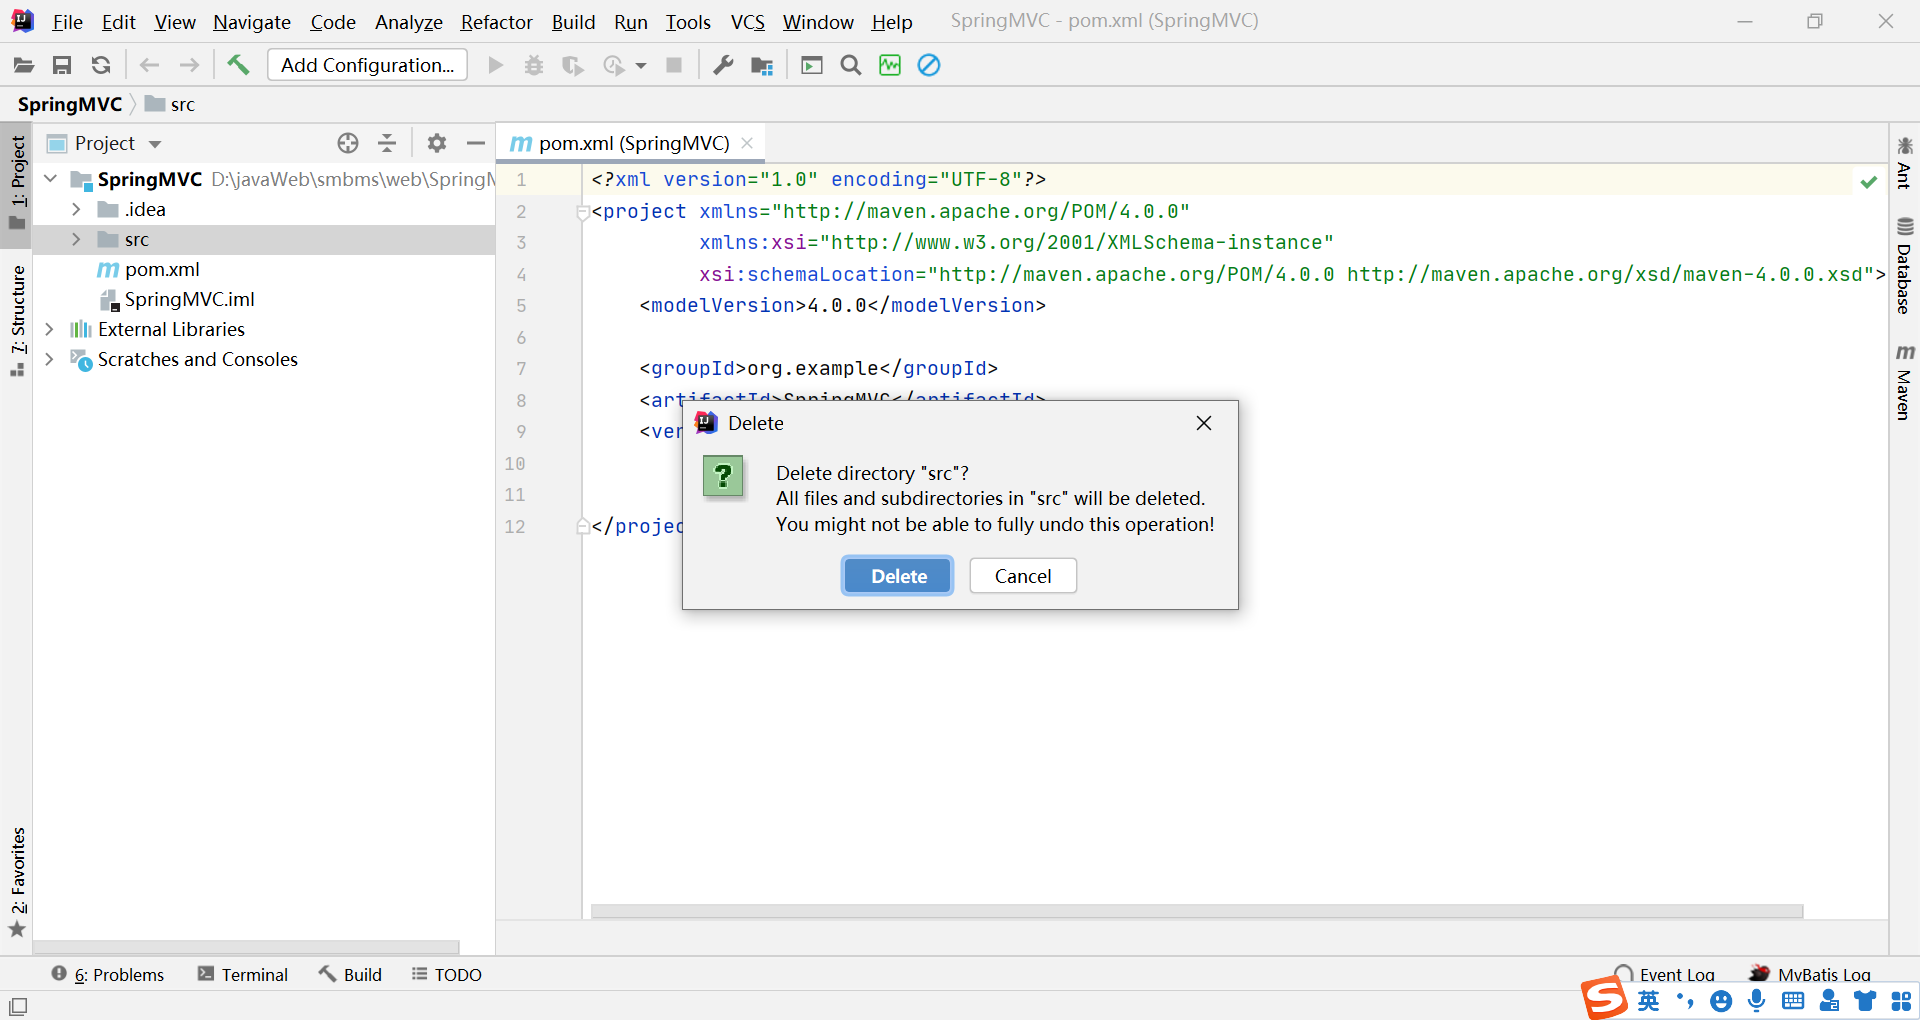The image size is (1920, 1020).
Task: Open the TODO tool window
Action: 447,975
